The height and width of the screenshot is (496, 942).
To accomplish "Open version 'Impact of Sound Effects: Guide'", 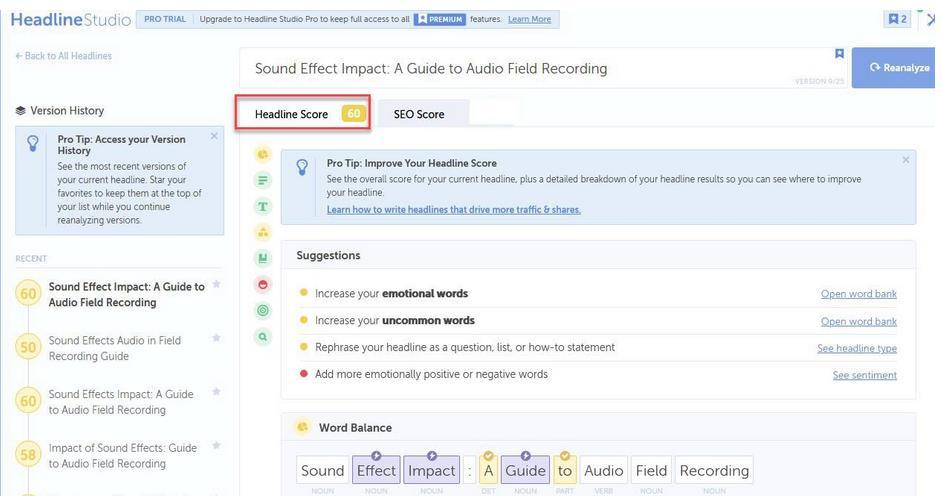I will (x=123, y=456).
